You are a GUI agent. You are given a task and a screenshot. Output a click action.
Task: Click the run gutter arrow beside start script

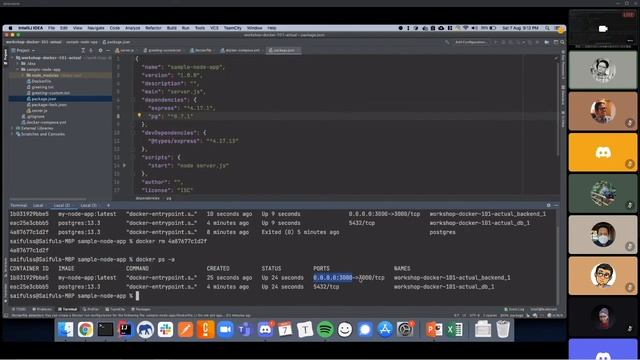(124, 165)
